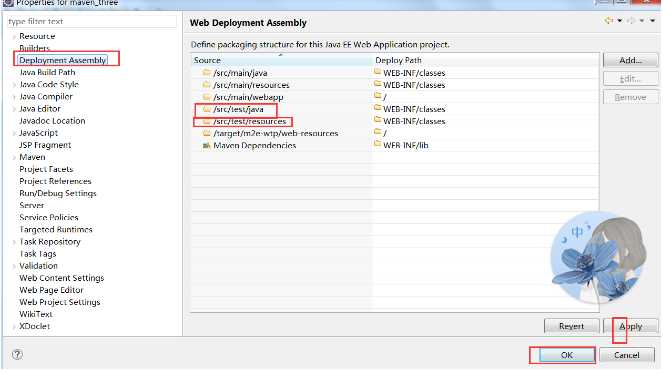The image size is (663, 374).
Task: Open the Project References page
Action: [55, 181]
